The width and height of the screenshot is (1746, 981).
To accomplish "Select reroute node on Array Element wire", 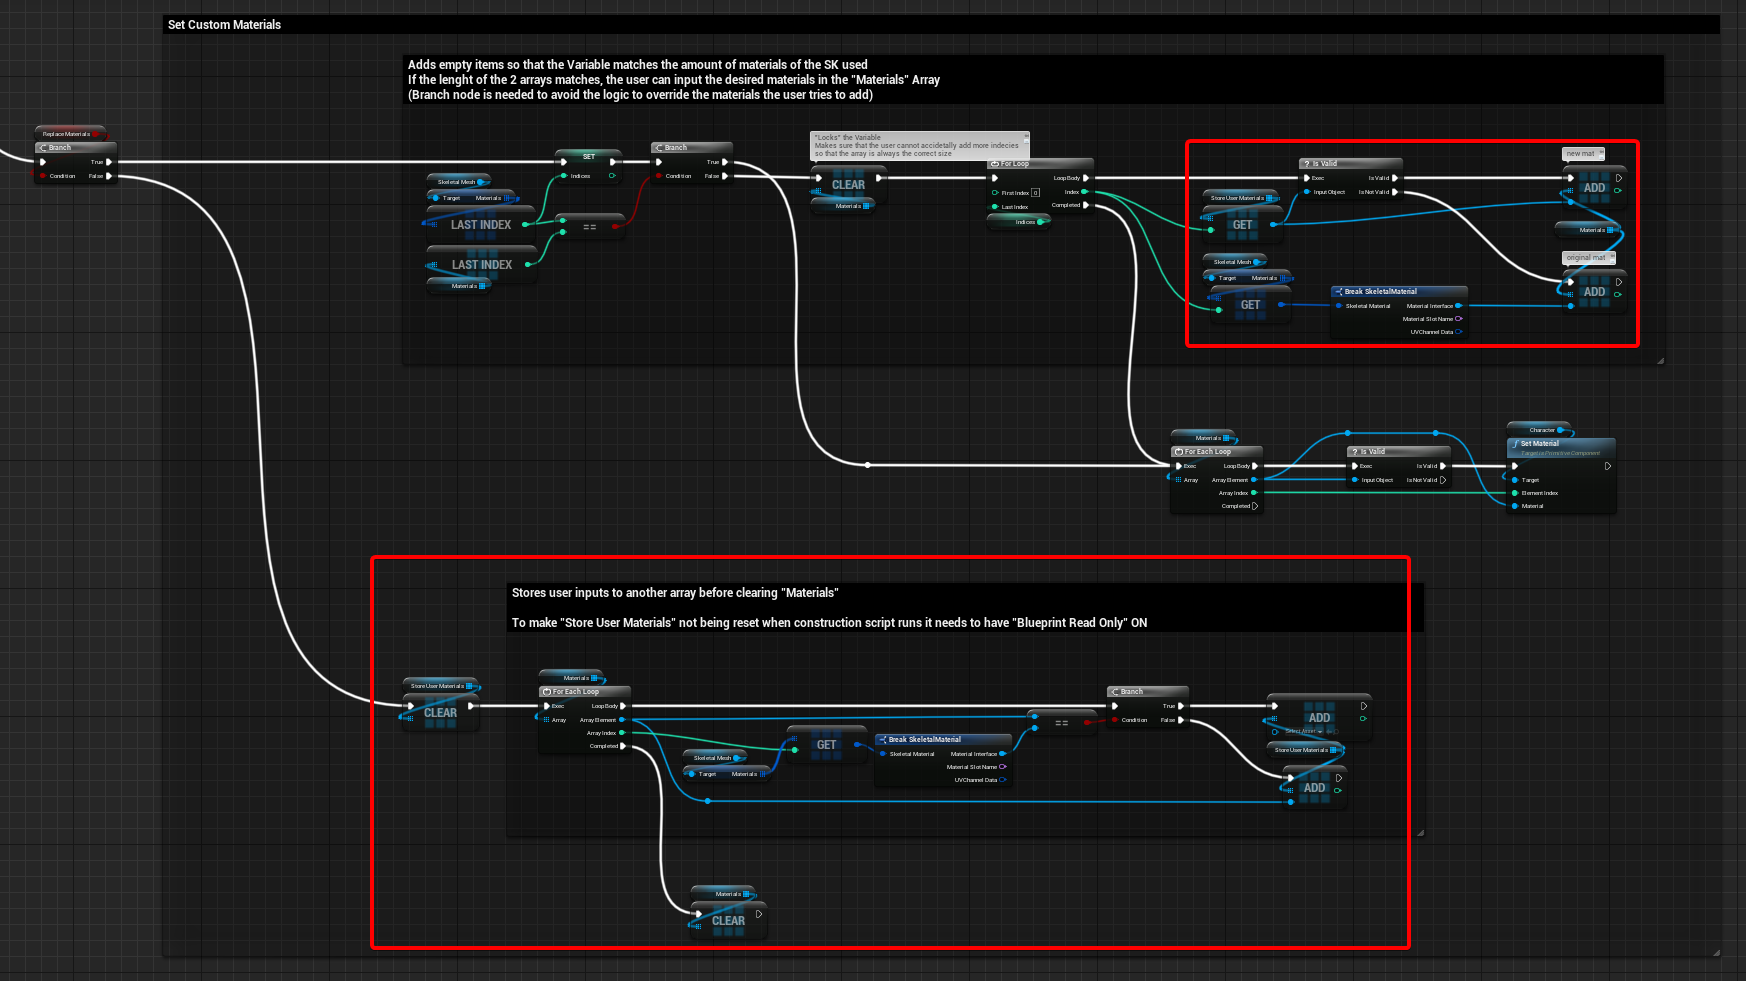I will 708,801.
